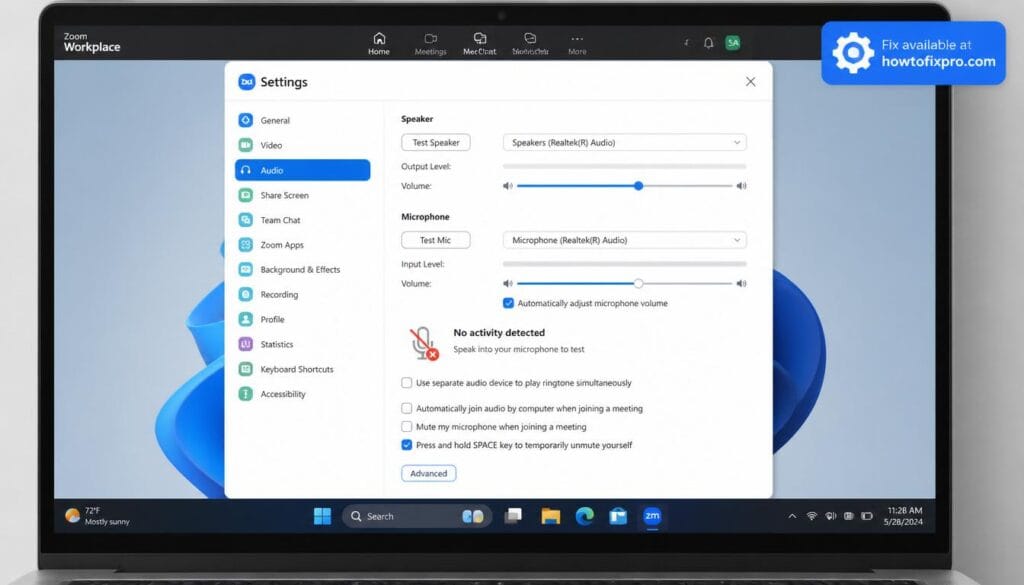Click the Windows taskbar Search box
The image size is (1024, 585).
coord(417,516)
